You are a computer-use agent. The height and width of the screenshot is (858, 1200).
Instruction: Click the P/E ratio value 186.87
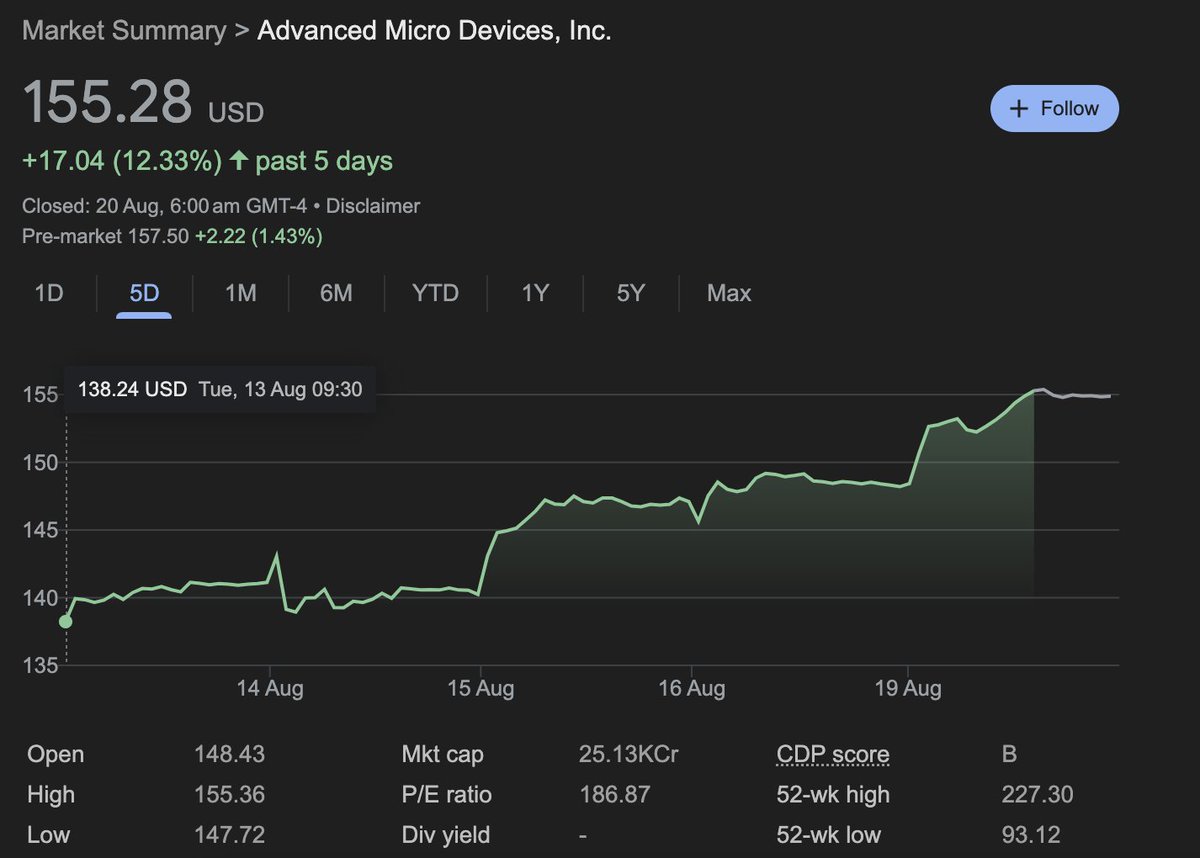pyautogui.click(x=615, y=795)
